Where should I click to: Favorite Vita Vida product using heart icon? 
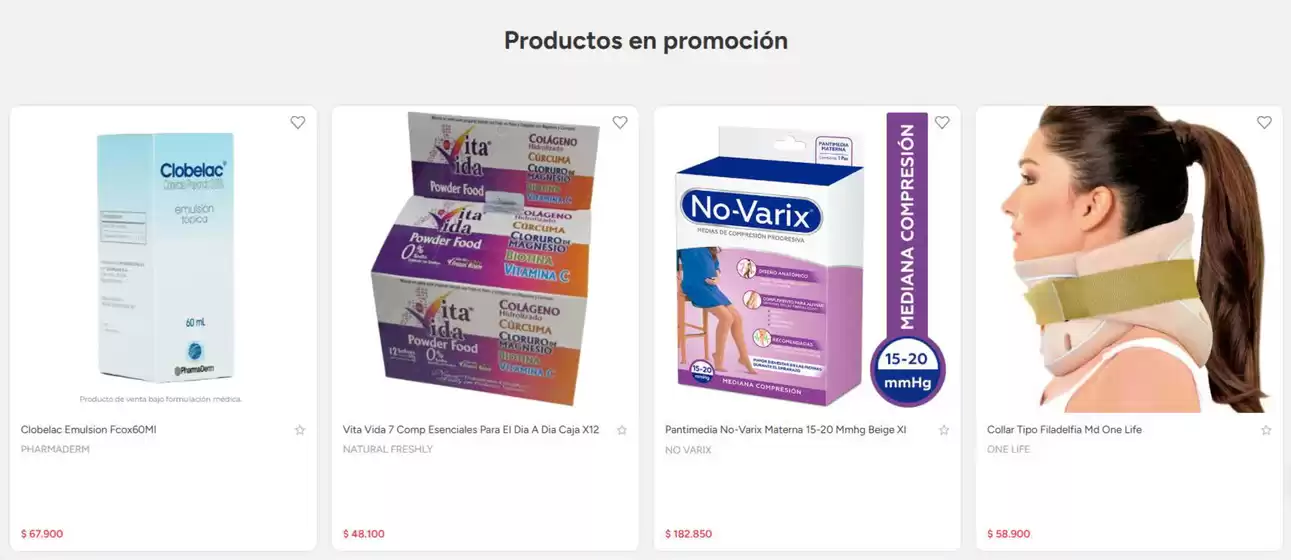pyautogui.click(x=620, y=122)
